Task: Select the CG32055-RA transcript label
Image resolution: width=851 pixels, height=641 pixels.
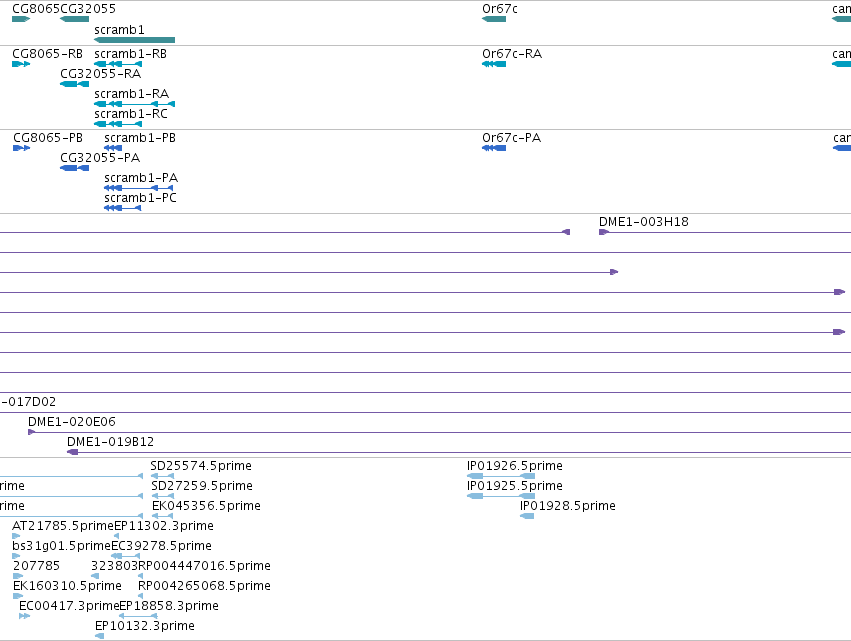Action: [x=100, y=74]
